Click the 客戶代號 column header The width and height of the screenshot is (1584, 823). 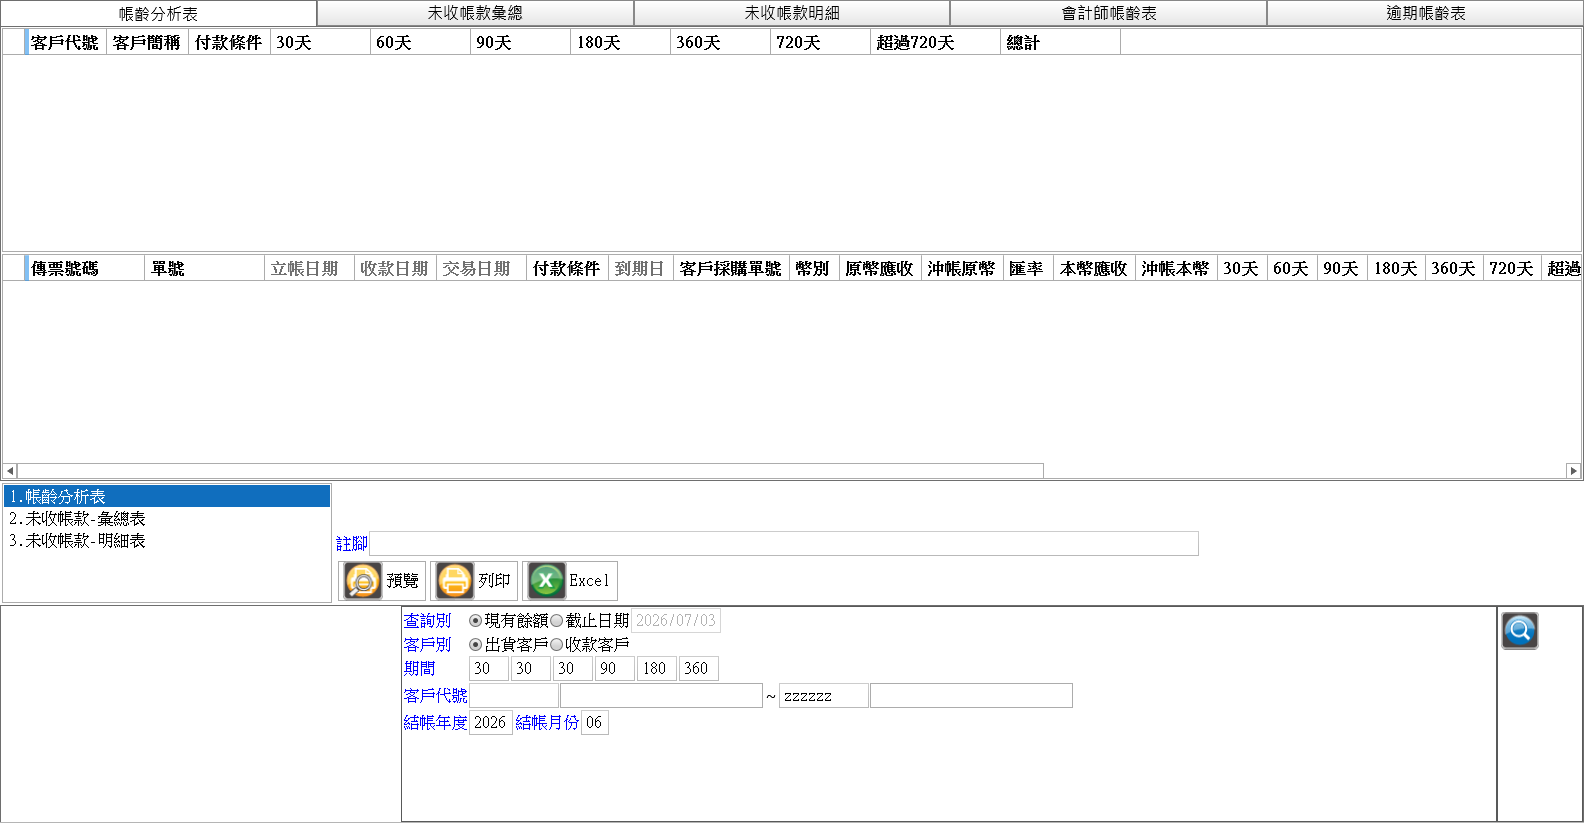pos(66,43)
